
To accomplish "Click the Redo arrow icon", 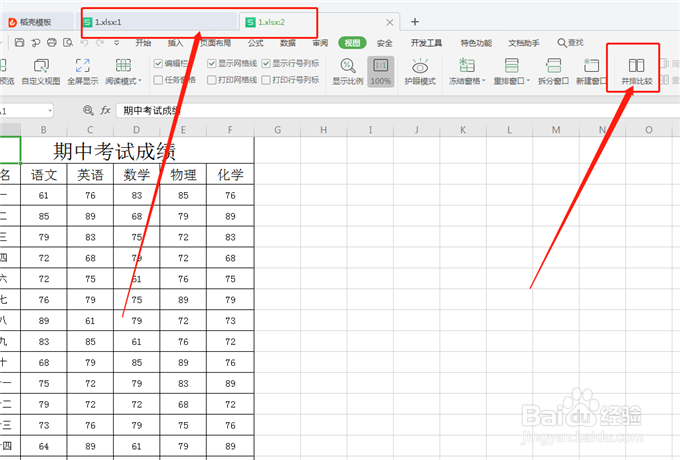I will click(100, 42).
